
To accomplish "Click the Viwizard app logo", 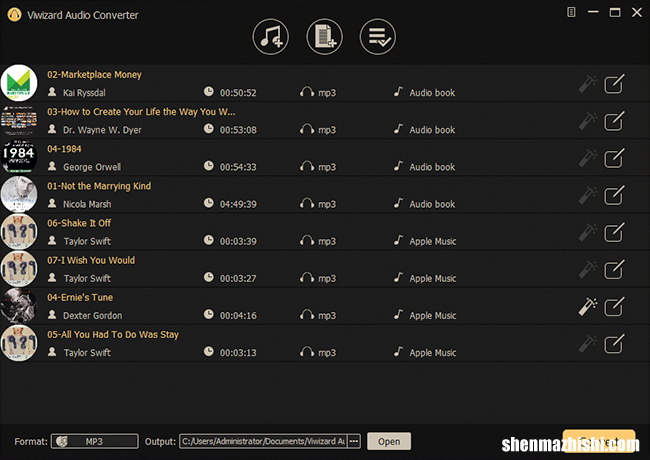I will [15, 15].
